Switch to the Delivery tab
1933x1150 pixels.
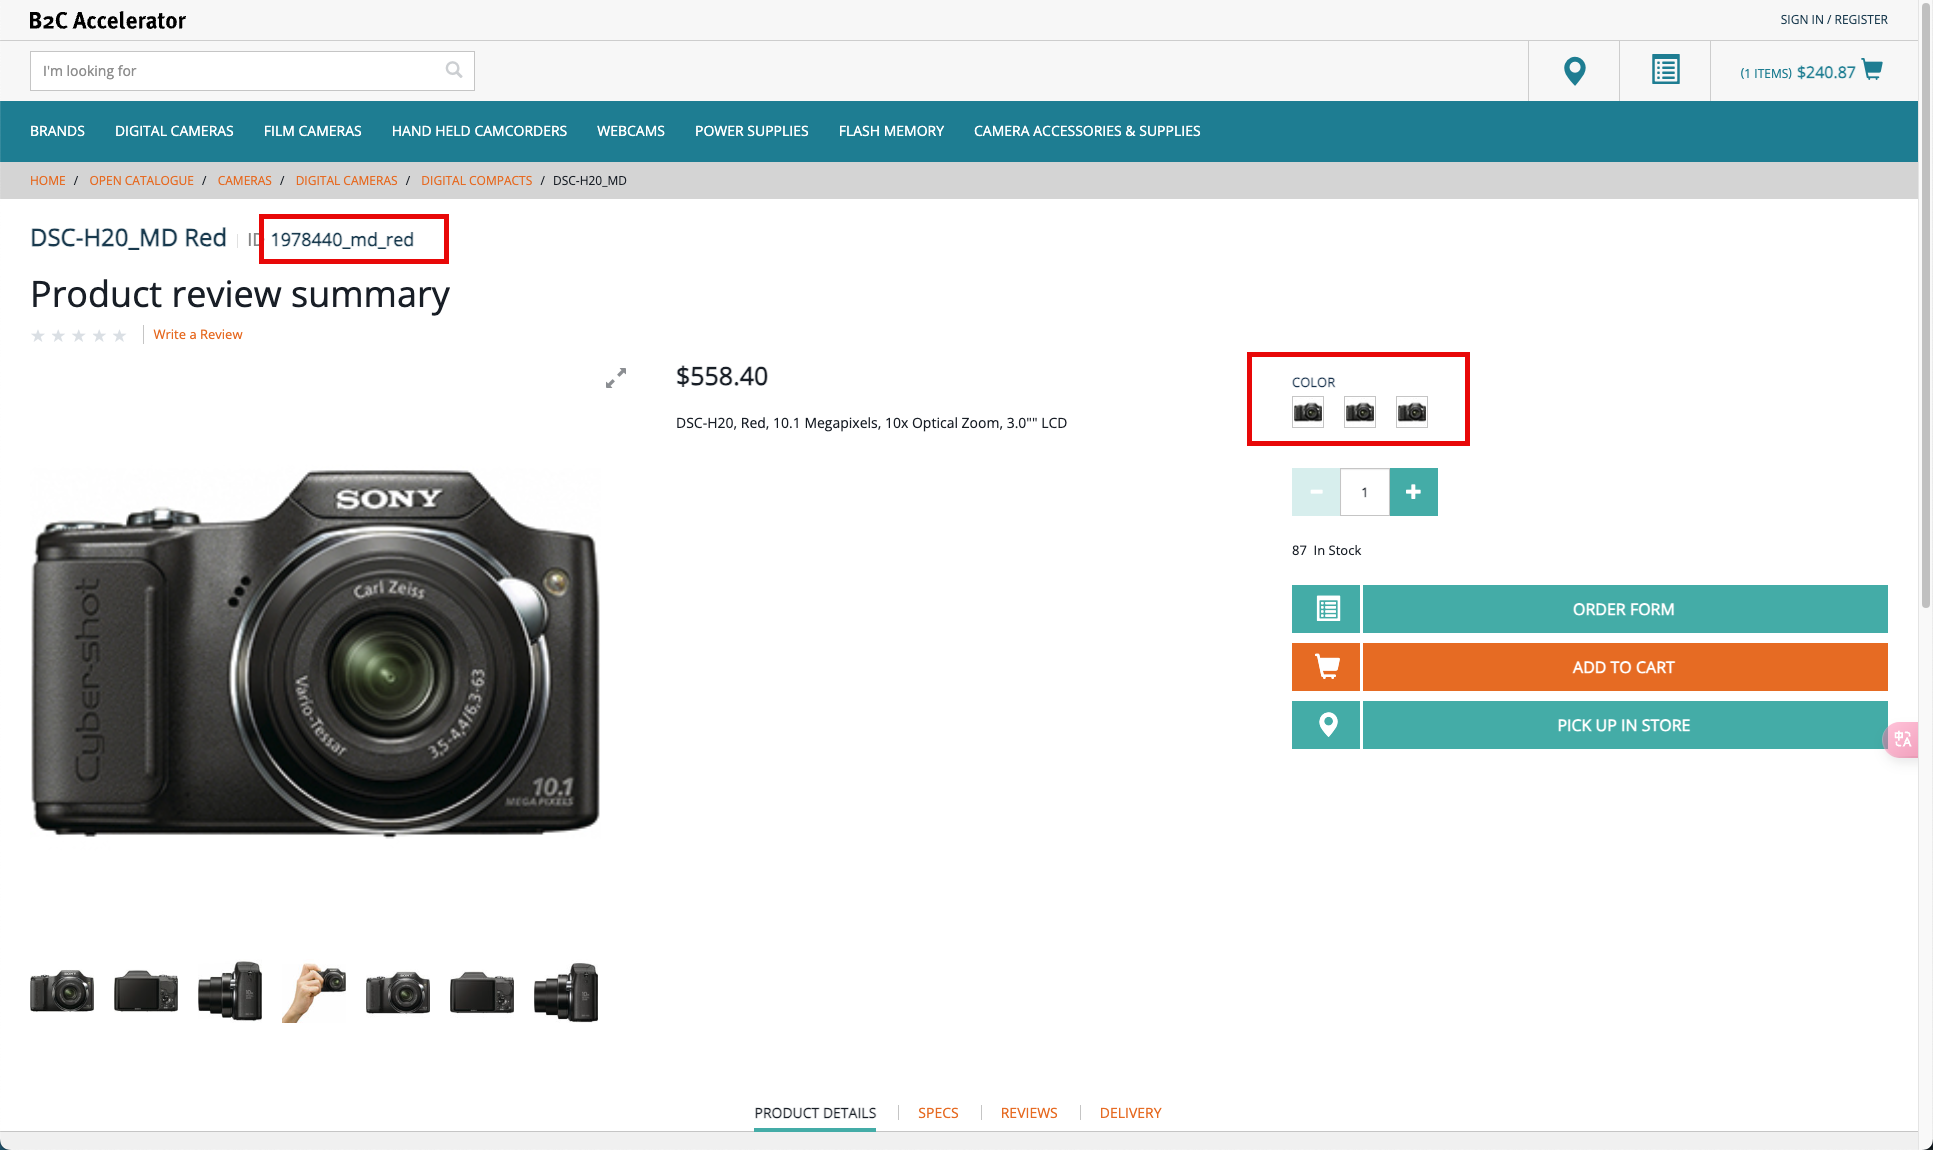(x=1130, y=1113)
